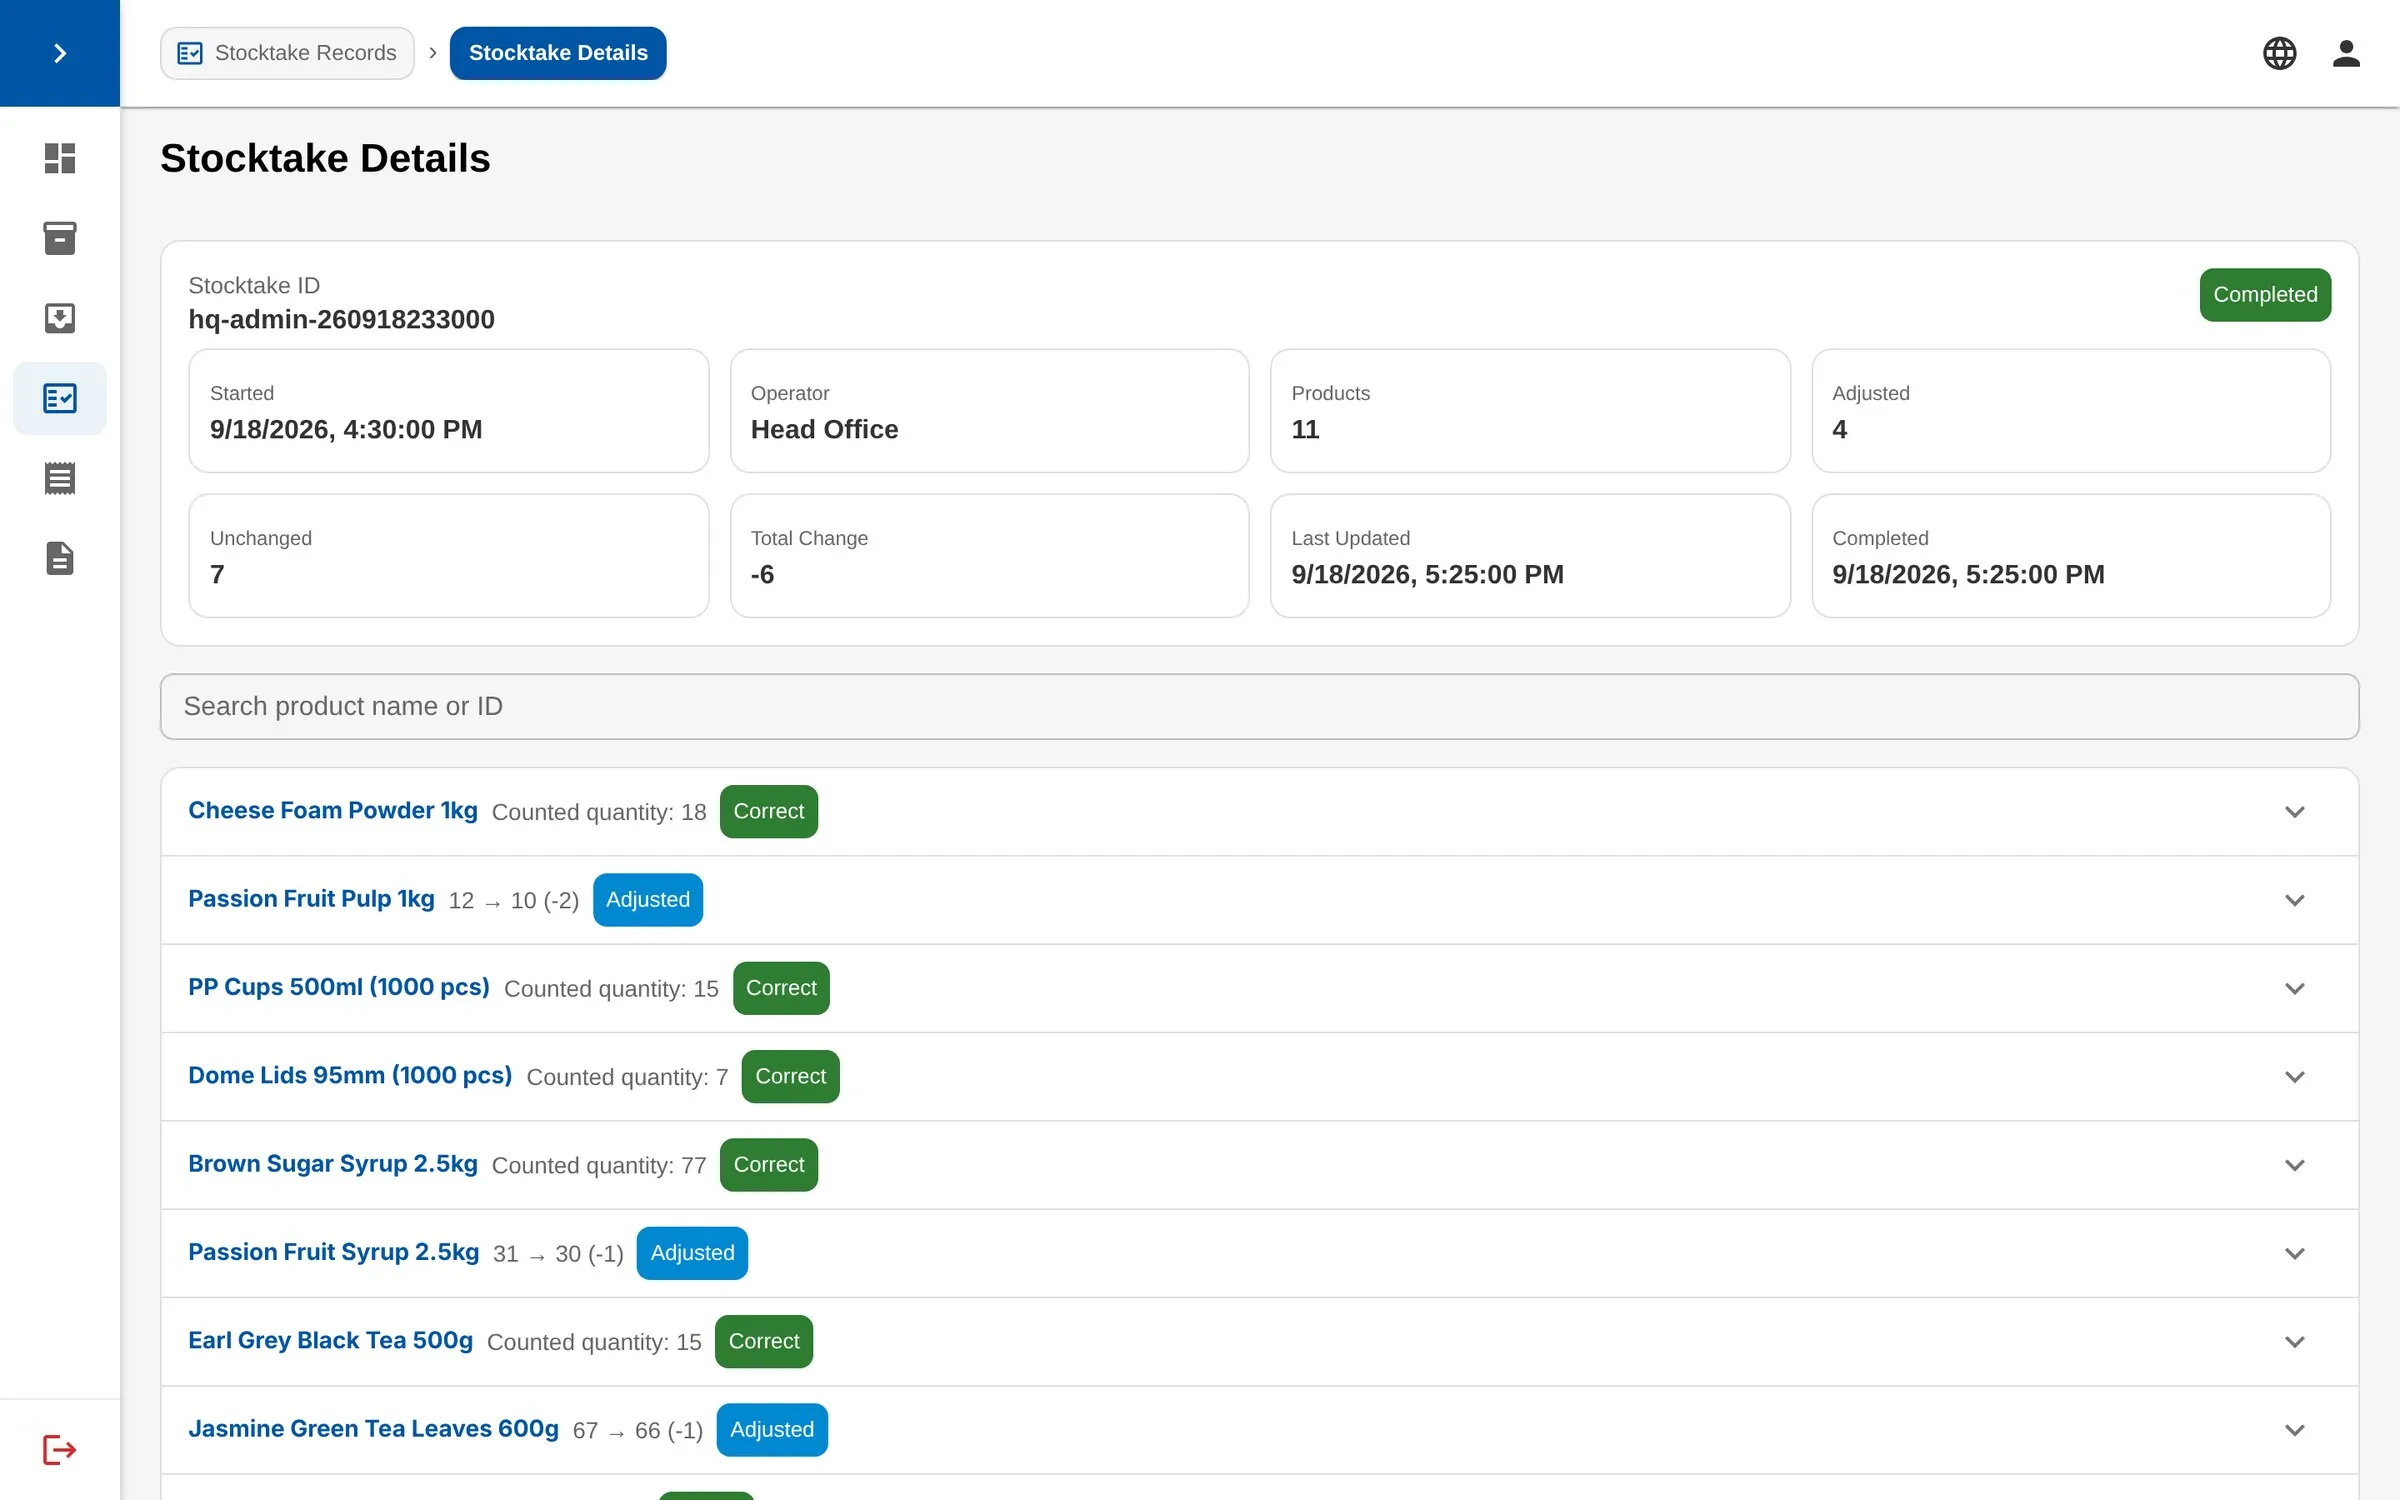This screenshot has height=1500, width=2400.
Task: Open the PP Cups 500ml (1000 pcs) link
Action: click(339, 987)
